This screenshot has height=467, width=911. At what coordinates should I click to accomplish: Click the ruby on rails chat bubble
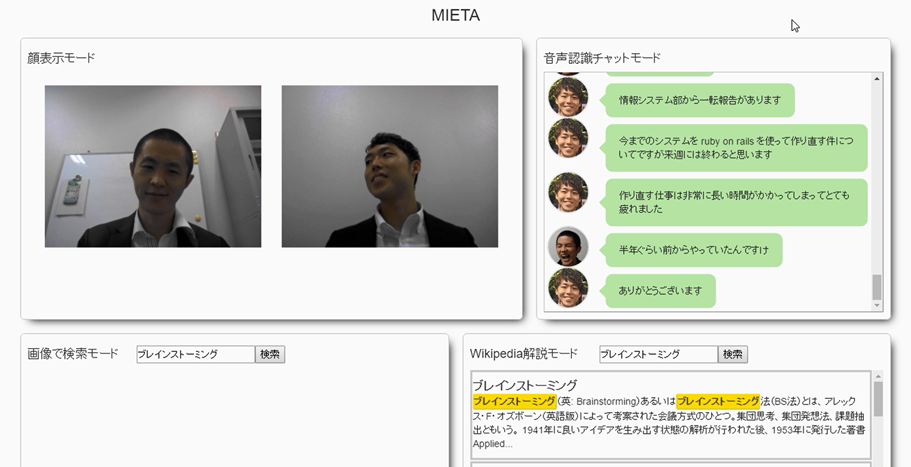736,147
